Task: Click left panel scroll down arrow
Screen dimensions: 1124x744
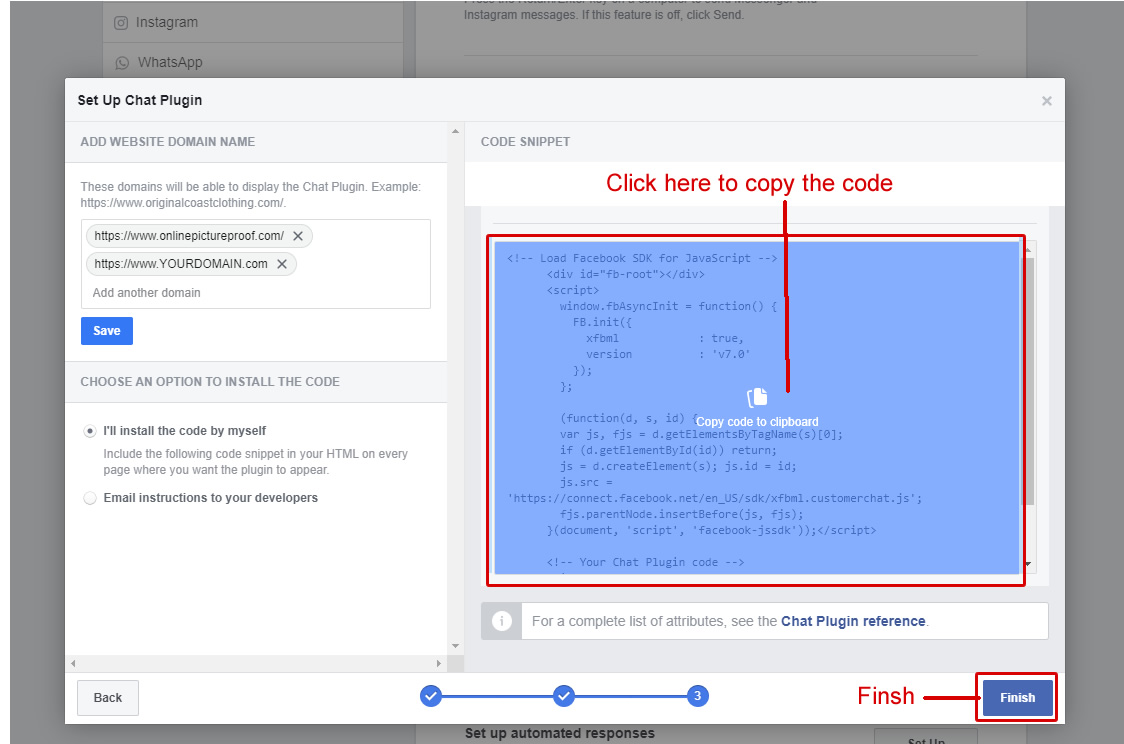Action: click(455, 646)
